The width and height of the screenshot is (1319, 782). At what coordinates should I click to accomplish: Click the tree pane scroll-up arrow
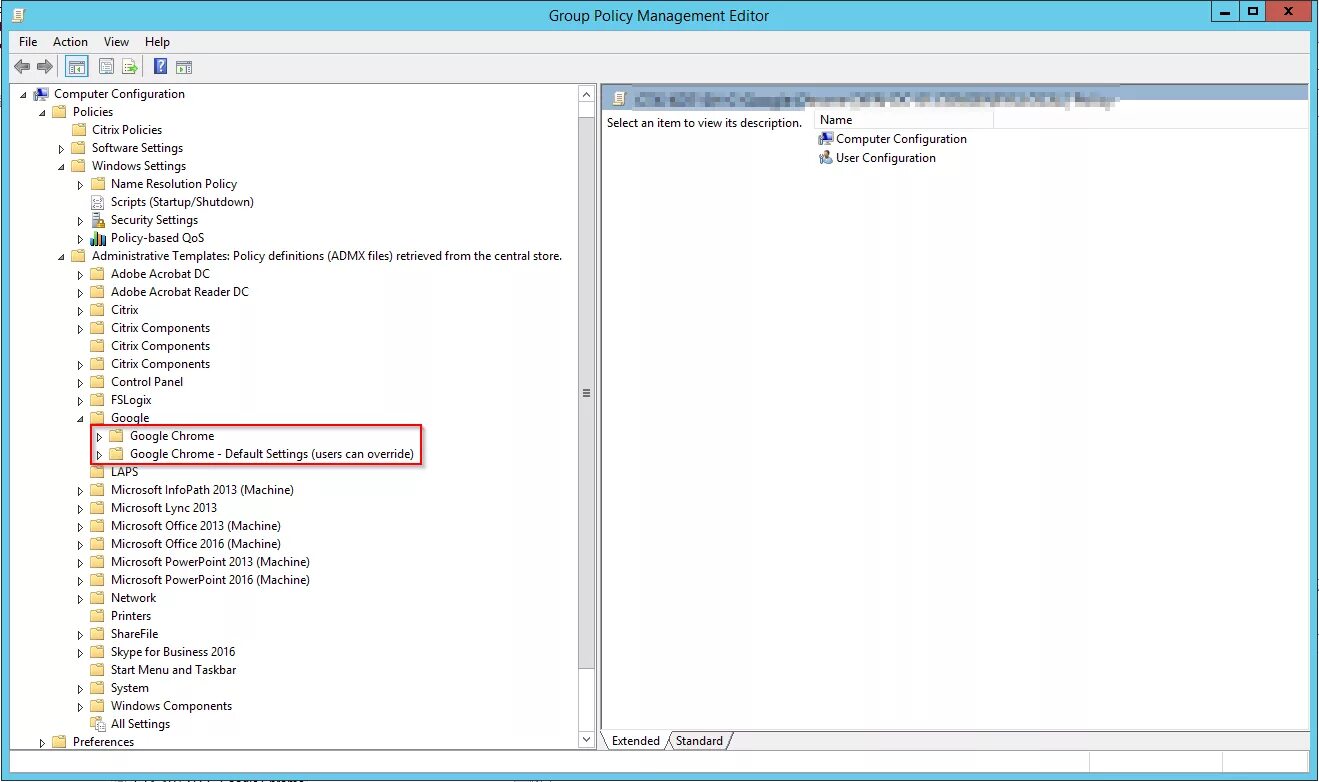[587, 94]
